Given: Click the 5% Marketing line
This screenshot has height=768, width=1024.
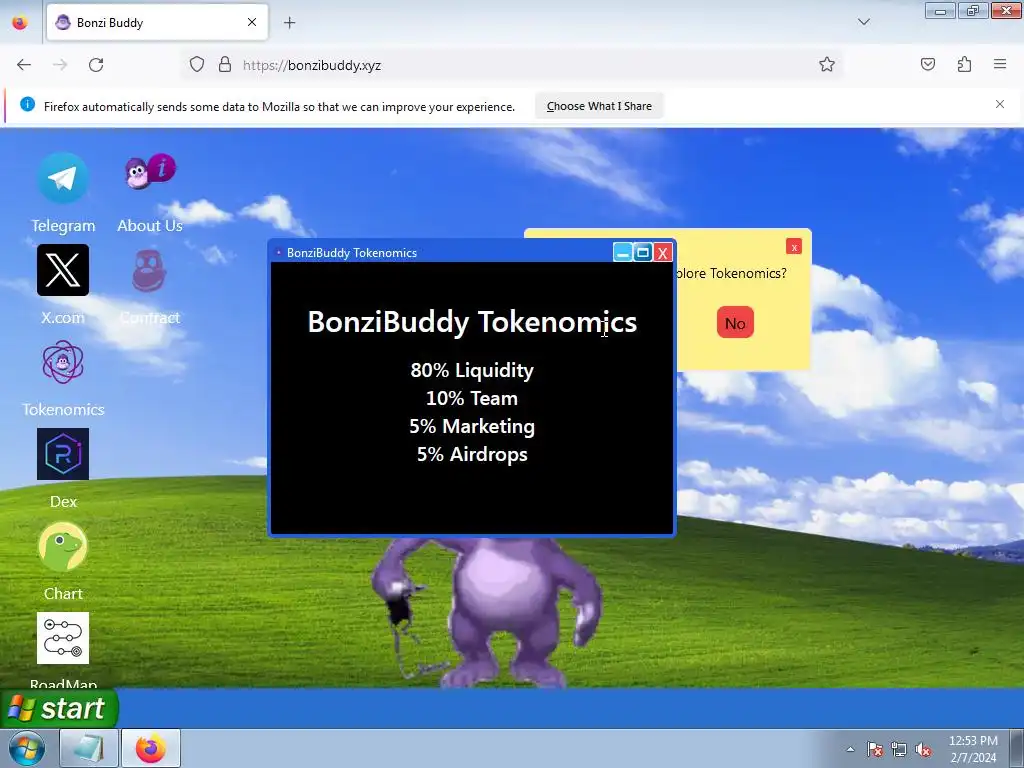Looking at the screenshot, I should (472, 426).
